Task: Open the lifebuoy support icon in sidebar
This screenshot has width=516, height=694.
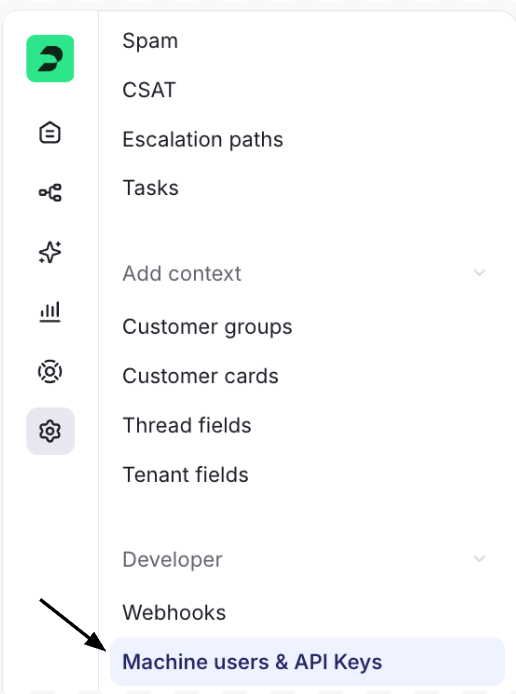Action: click(x=50, y=371)
